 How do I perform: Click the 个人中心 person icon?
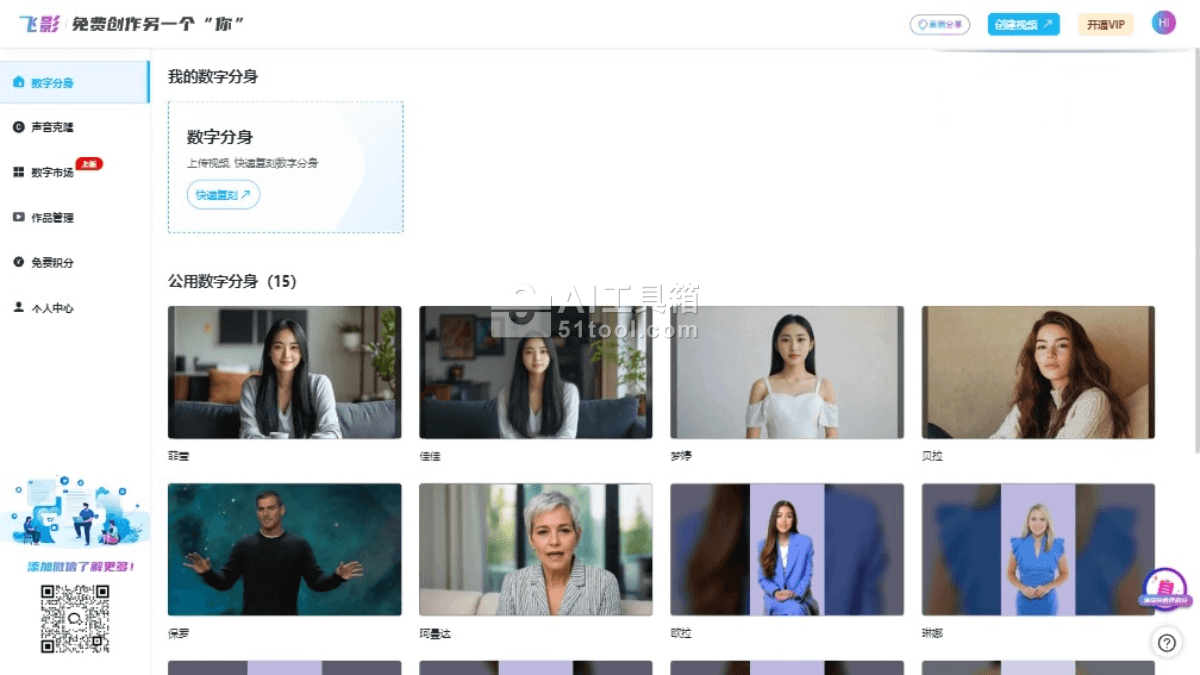pyautogui.click(x=18, y=307)
